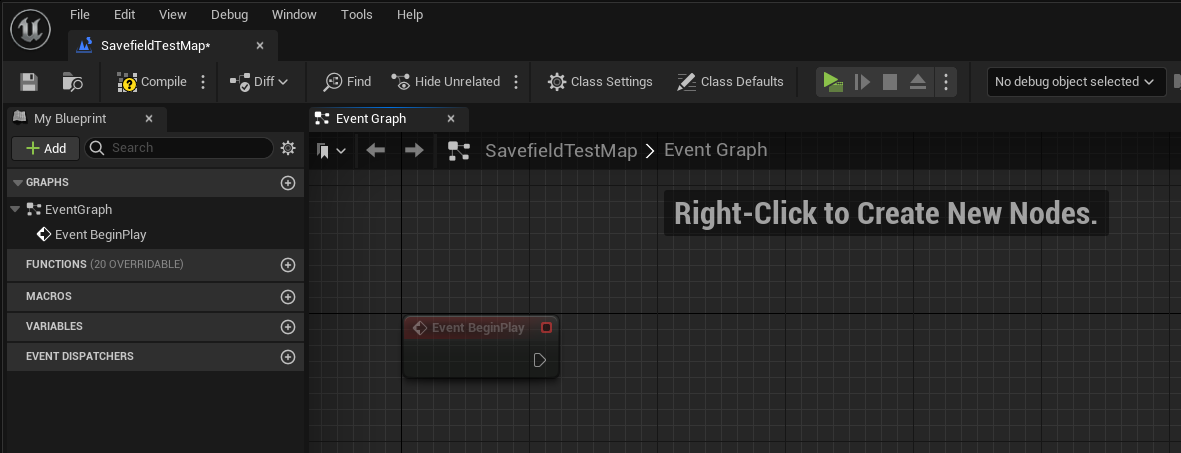Toggle Hide Unrelated nodes
This screenshot has height=453, width=1181.
pyautogui.click(x=445, y=82)
